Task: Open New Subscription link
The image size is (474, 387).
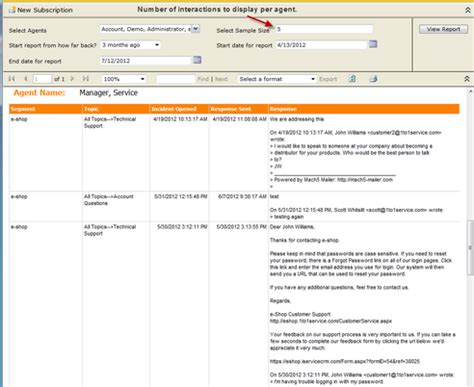Action: pyautogui.click(x=45, y=10)
